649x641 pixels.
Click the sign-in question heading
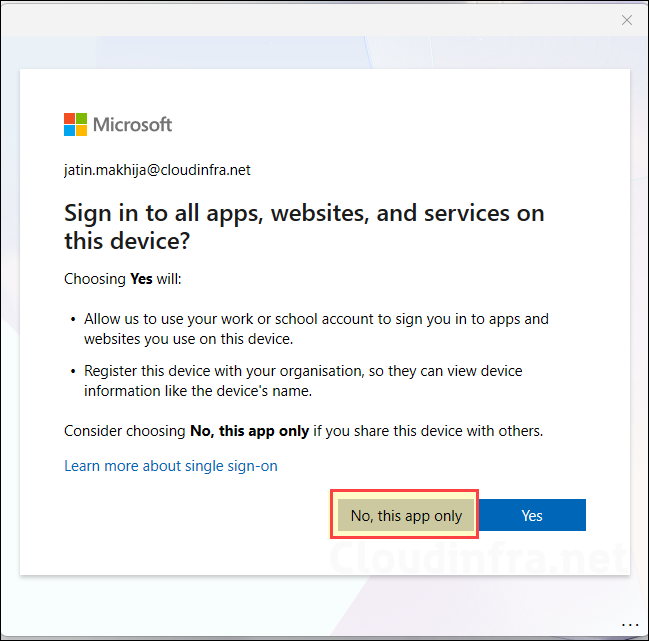[x=304, y=226]
